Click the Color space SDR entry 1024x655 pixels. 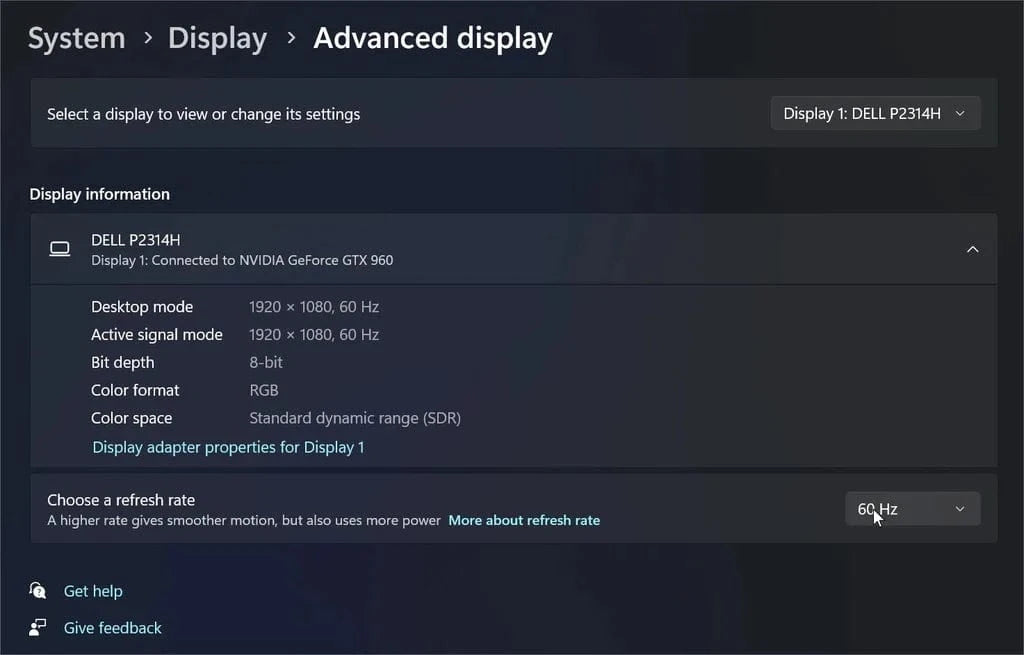(x=355, y=418)
